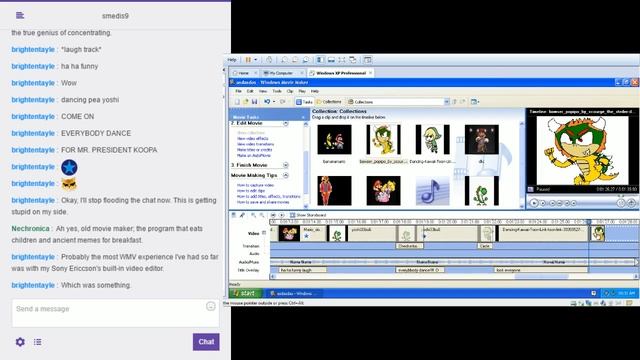640x360 pixels.
Task: Select the Bananamario clip thumbnail
Action: pyautogui.click(x=334, y=140)
